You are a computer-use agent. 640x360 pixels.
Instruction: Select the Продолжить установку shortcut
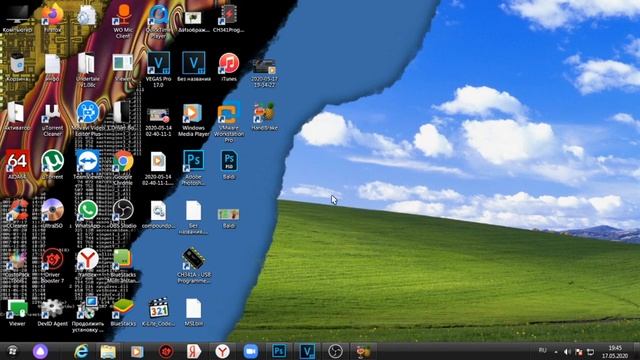click(x=87, y=315)
